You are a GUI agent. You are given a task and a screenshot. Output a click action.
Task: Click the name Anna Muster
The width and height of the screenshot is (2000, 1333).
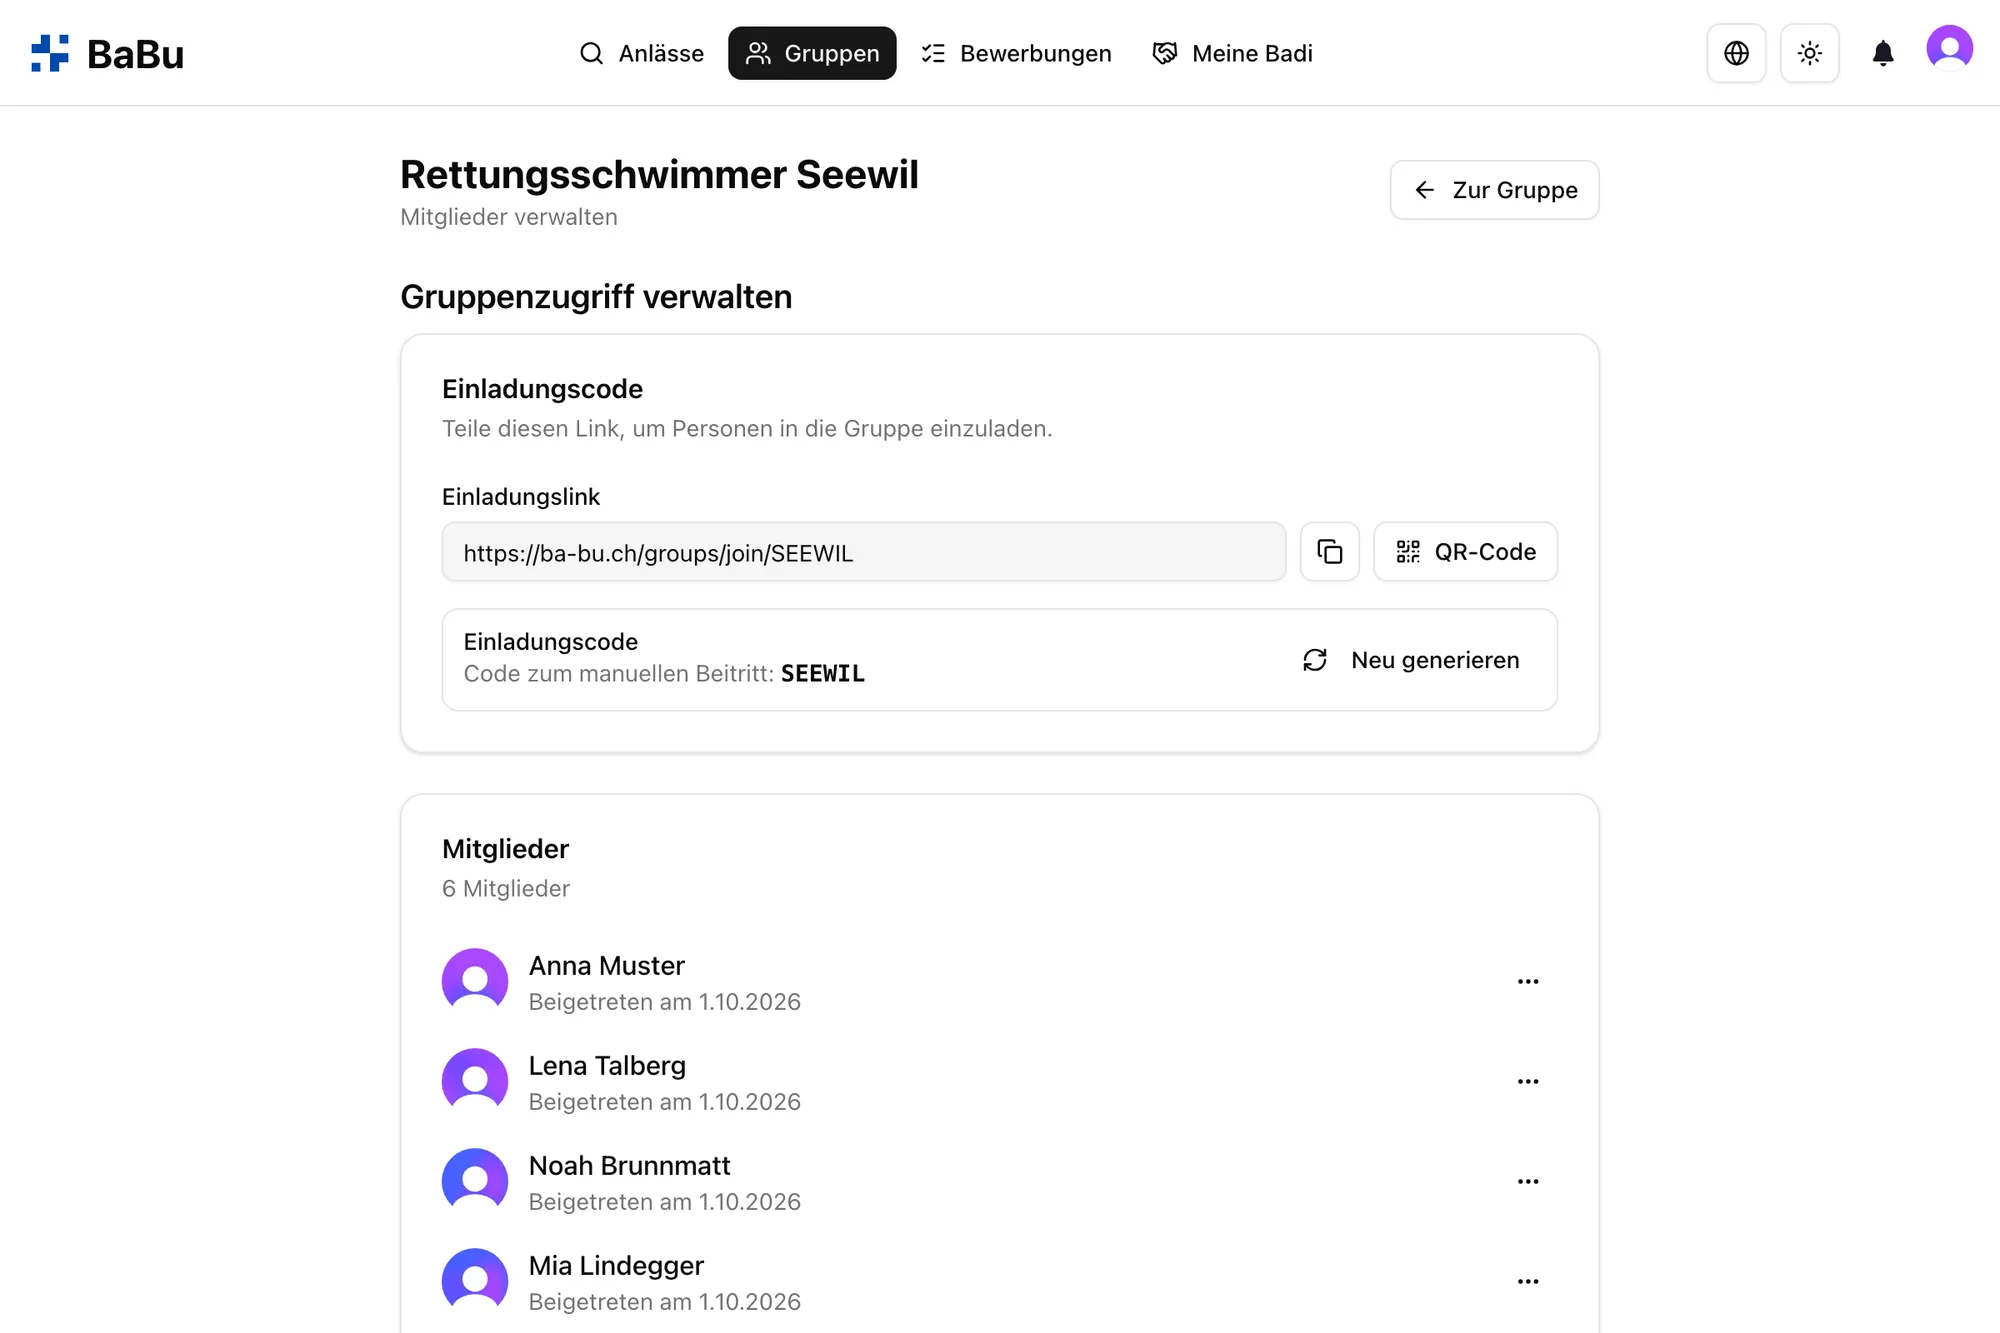[606, 966]
